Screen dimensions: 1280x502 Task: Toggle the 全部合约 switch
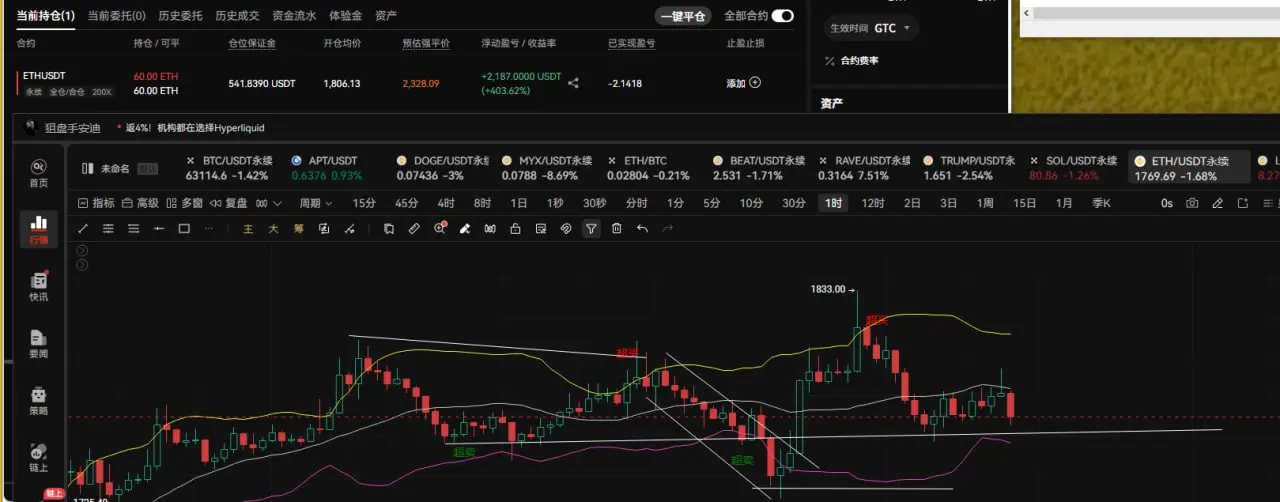pyautogui.click(x=783, y=16)
